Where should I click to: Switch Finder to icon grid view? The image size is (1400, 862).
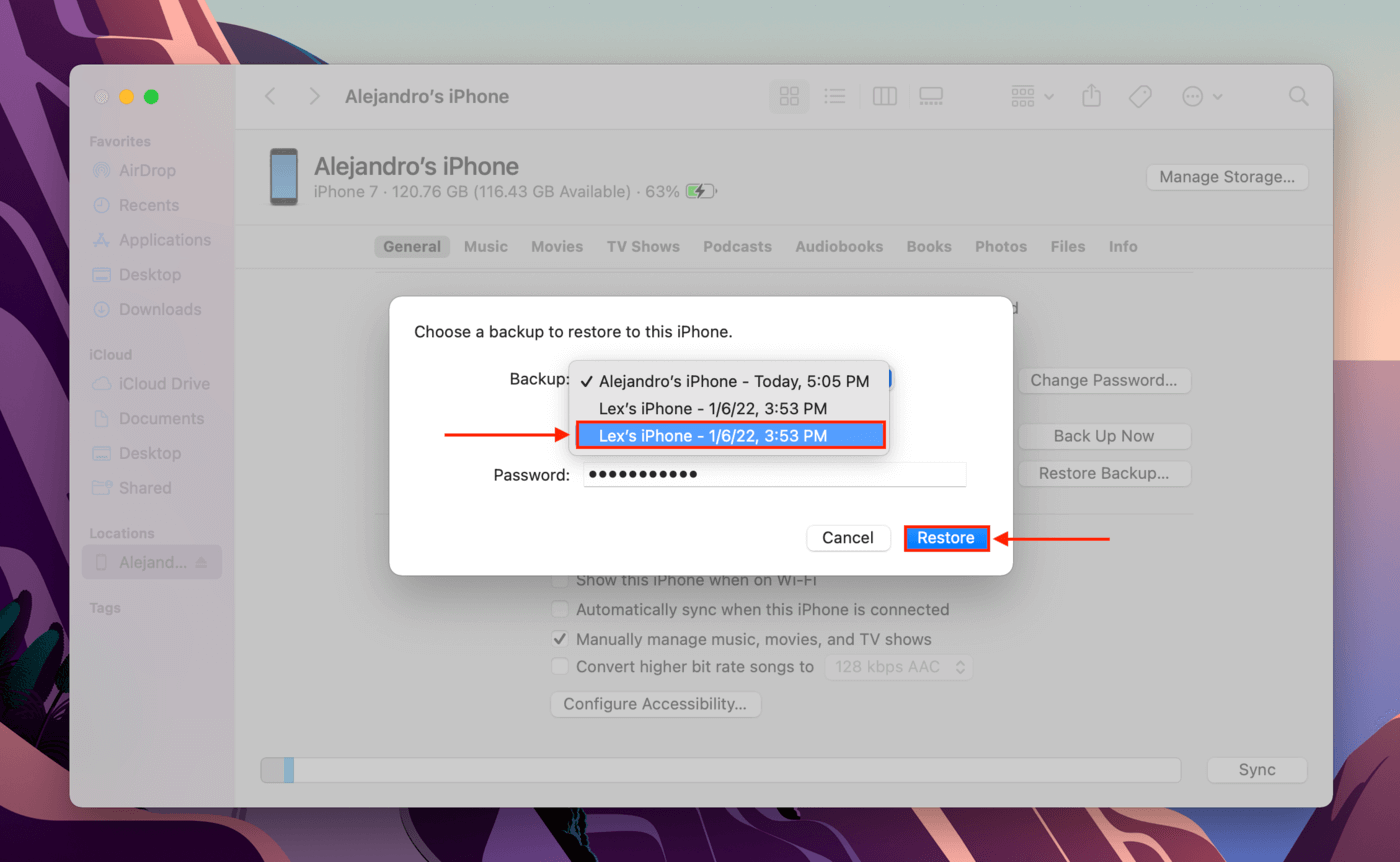[789, 96]
